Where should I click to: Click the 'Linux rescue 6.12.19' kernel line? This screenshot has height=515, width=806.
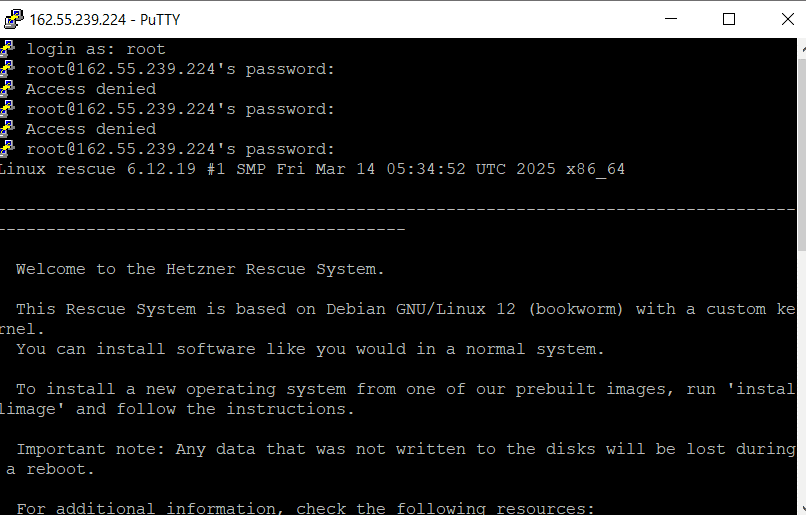pyautogui.click(x=312, y=169)
